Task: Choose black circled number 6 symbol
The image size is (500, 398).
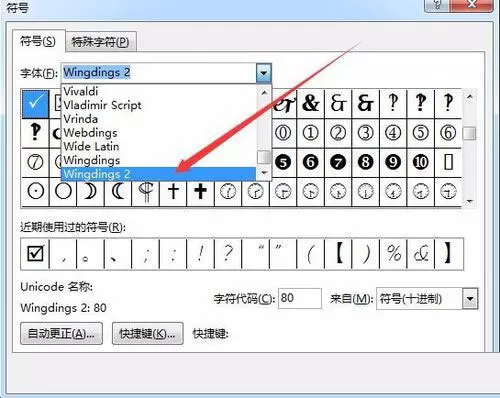Action: coord(310,163)
